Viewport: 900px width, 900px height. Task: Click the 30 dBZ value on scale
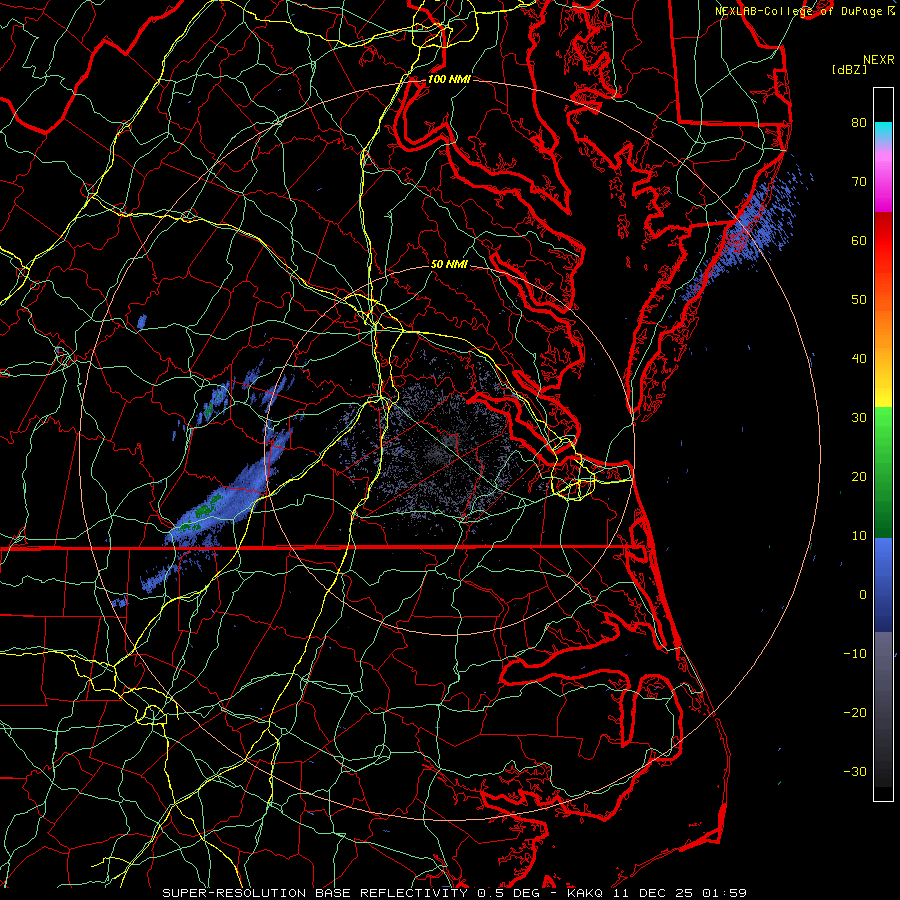[x=859, y=418]
